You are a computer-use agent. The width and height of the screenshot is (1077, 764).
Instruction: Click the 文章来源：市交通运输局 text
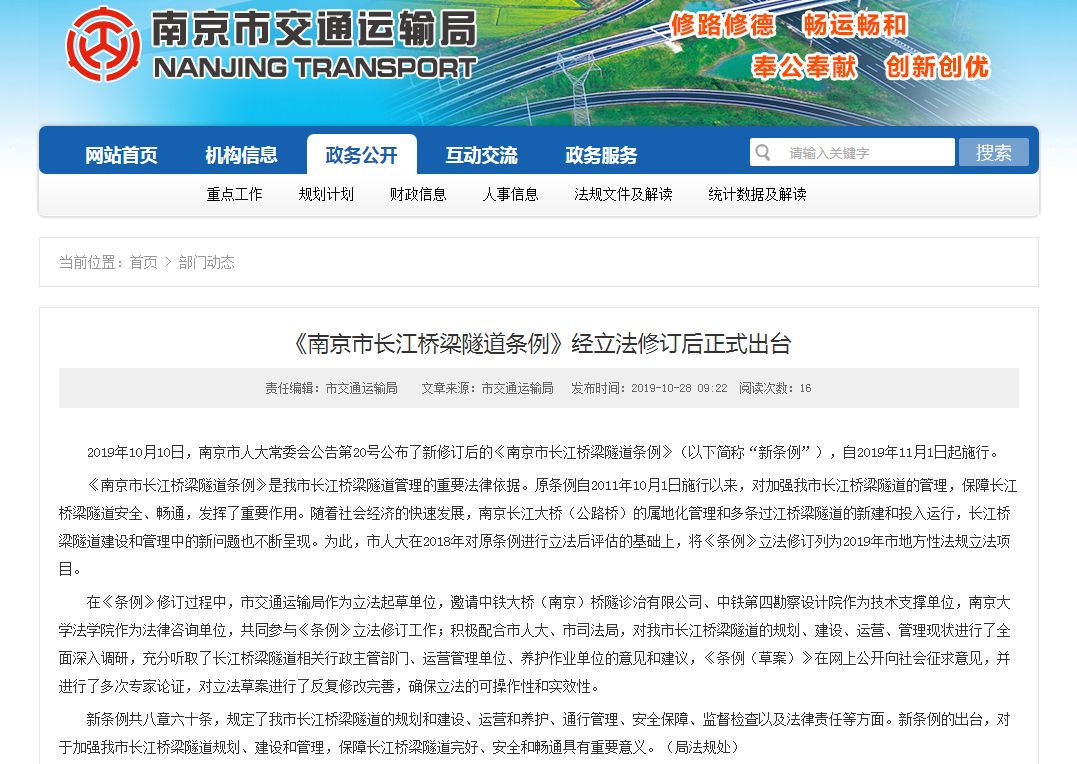click(487, 388)
